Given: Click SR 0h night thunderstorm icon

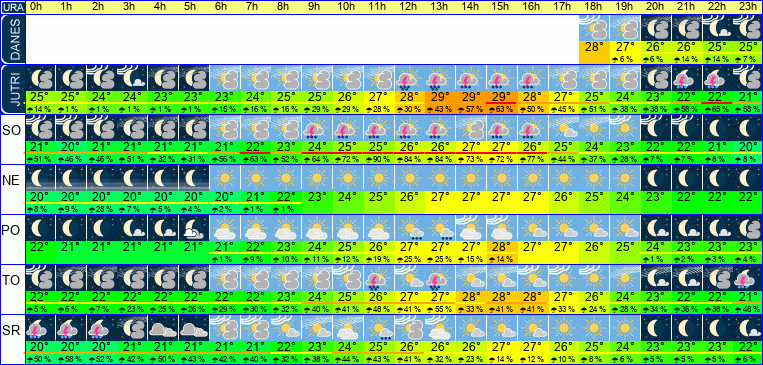Looking at the screenshot, I should pos(40,328).
